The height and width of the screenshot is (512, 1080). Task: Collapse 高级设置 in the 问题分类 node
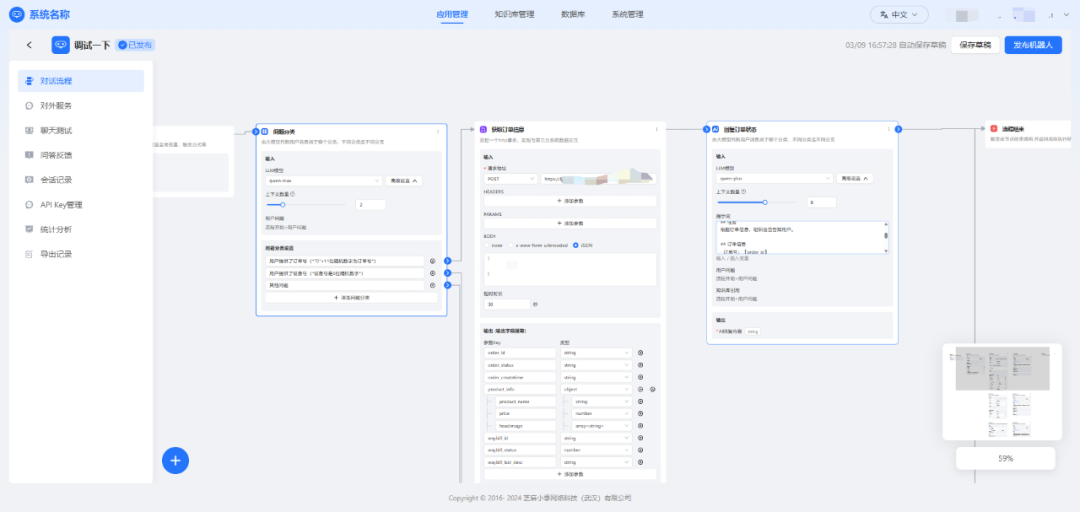point(404,181)
